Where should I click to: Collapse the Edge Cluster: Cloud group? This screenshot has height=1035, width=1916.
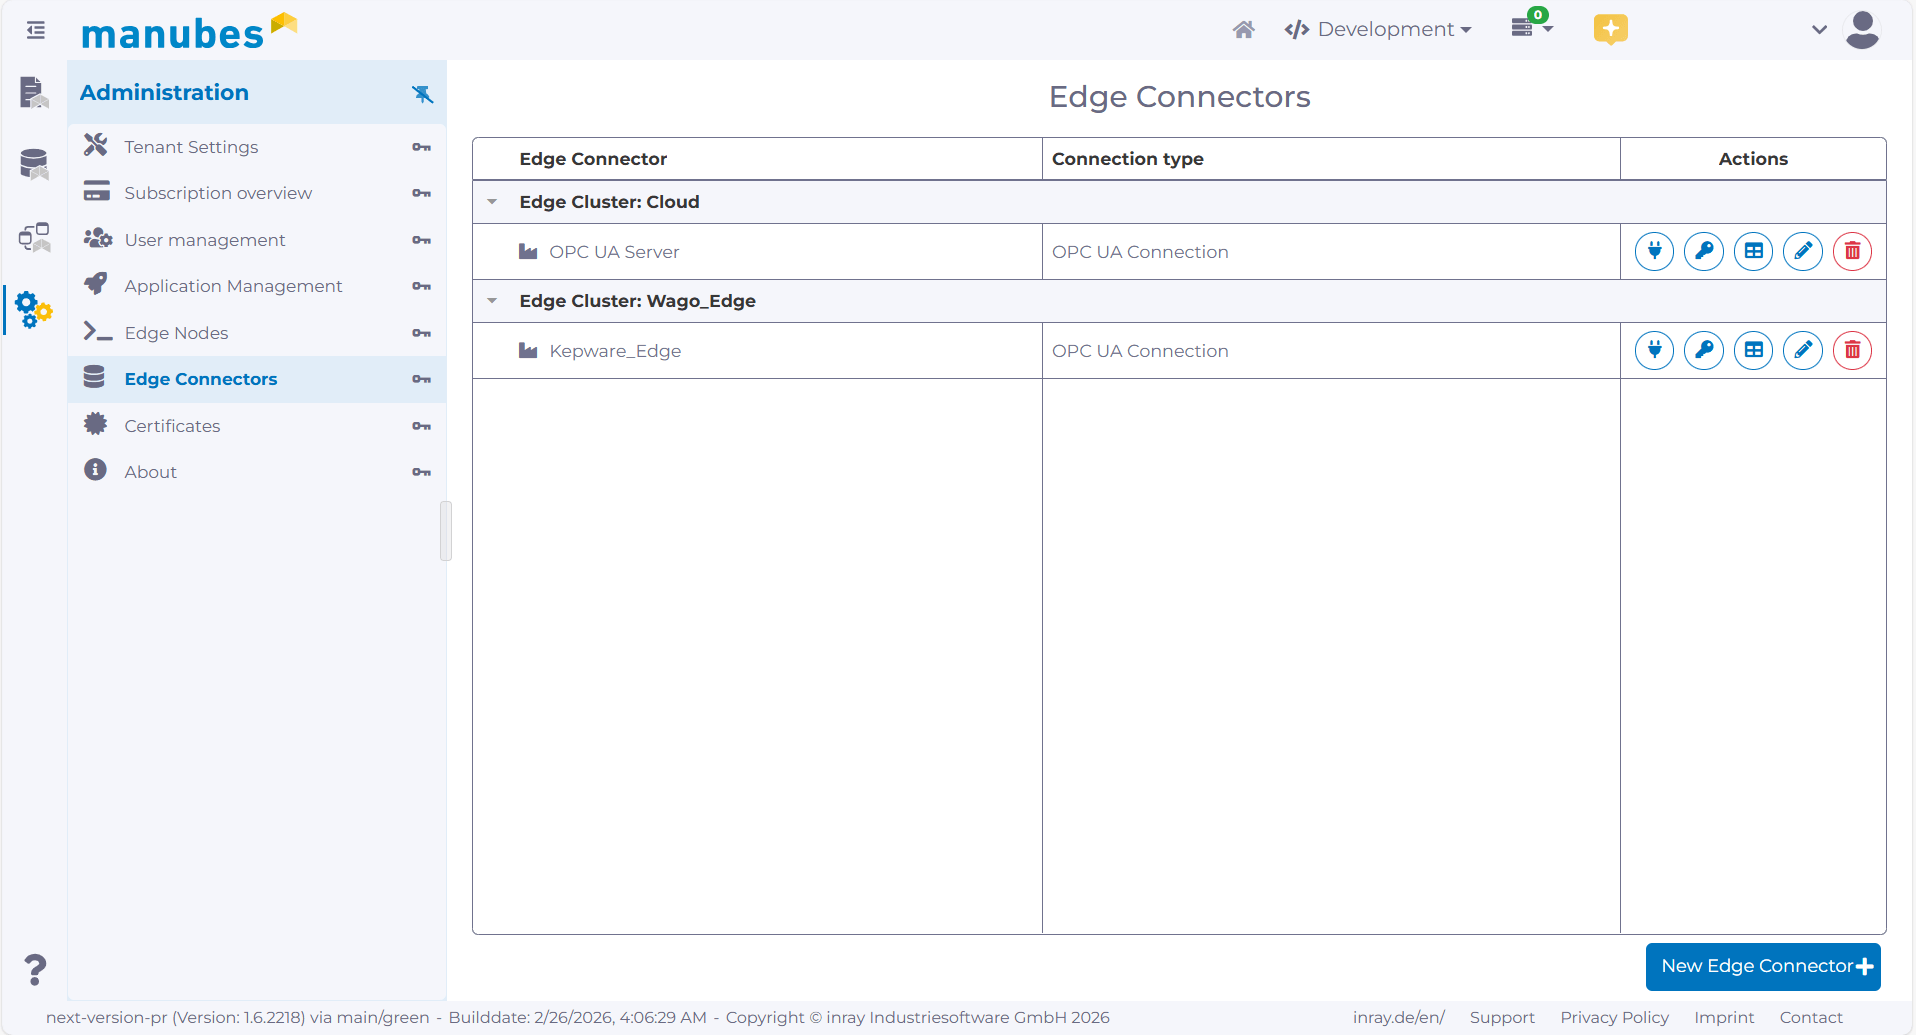491,201
